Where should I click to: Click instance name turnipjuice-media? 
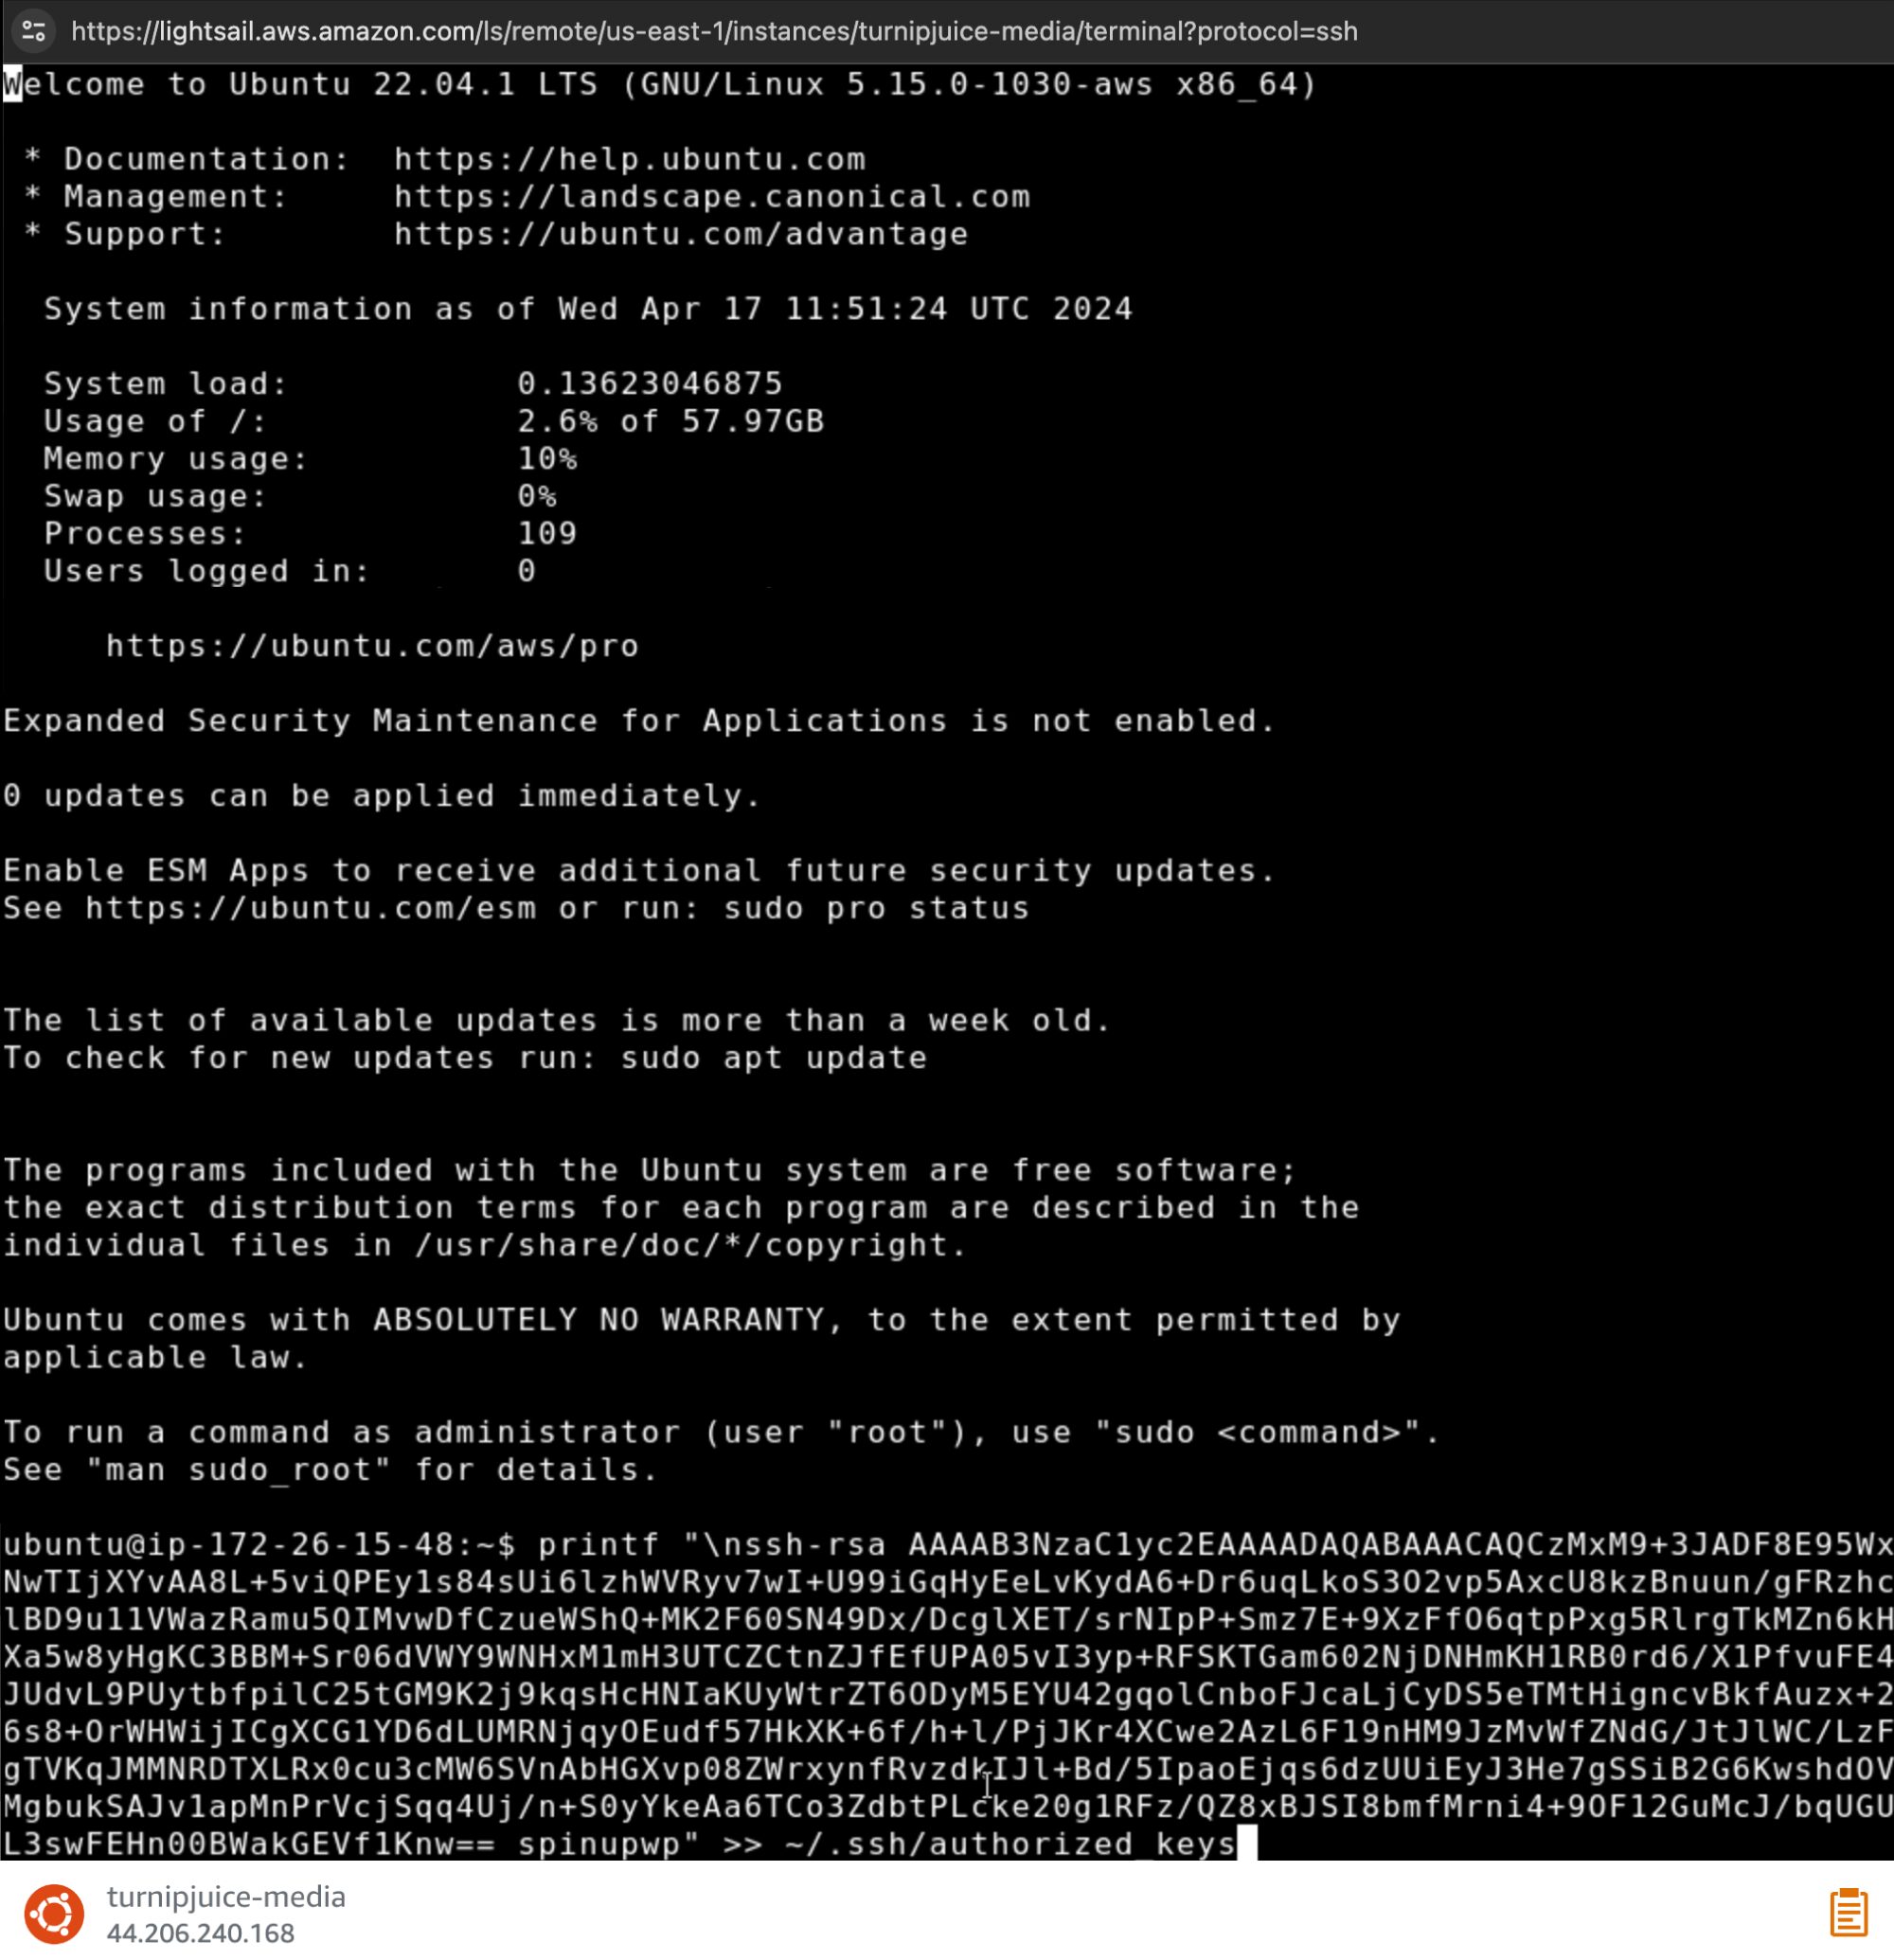click(x=226, y=1897)
